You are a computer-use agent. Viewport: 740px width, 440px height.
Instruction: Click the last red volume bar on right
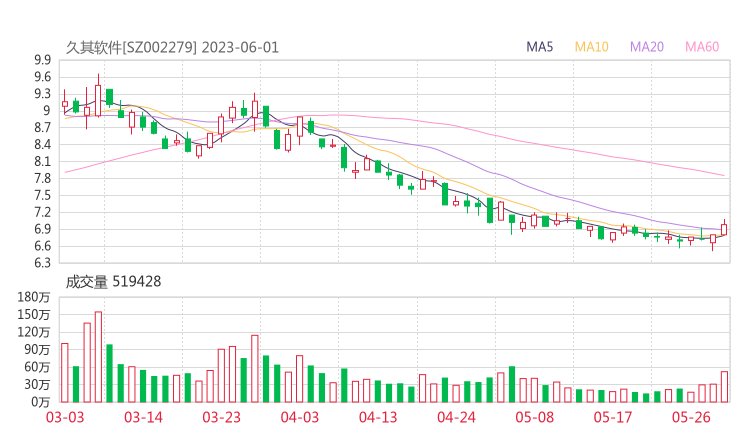coord(724,387)
